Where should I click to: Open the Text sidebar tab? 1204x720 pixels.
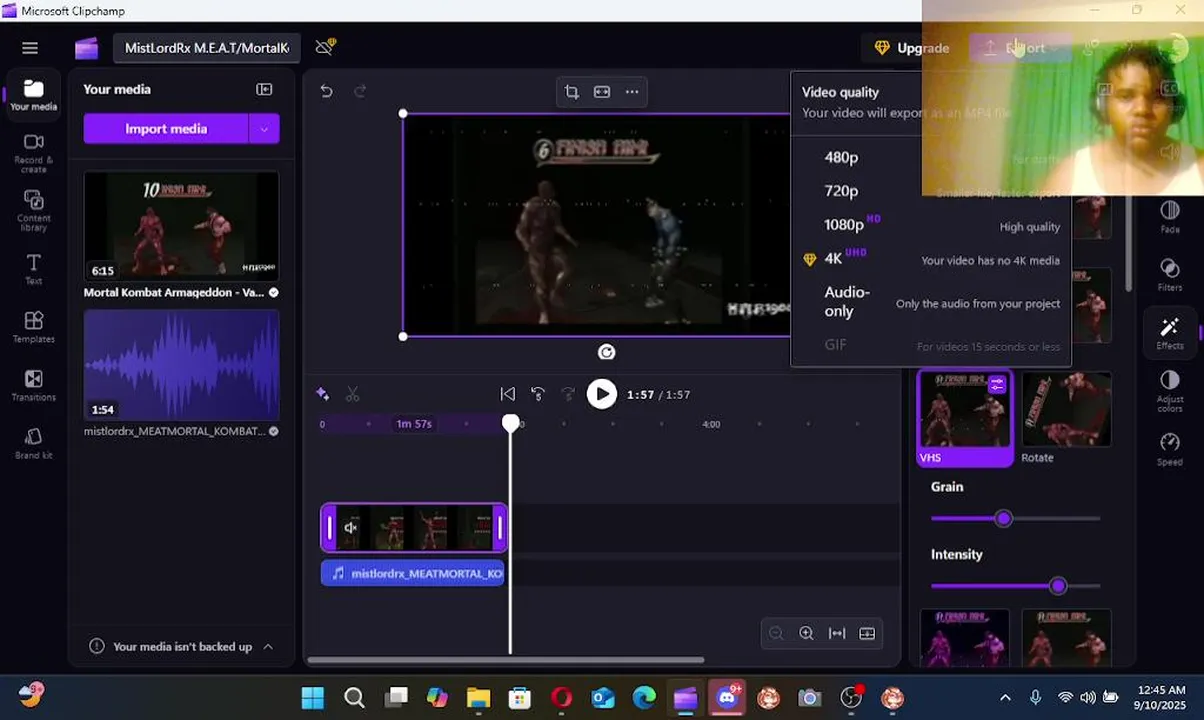coord(33,269)
